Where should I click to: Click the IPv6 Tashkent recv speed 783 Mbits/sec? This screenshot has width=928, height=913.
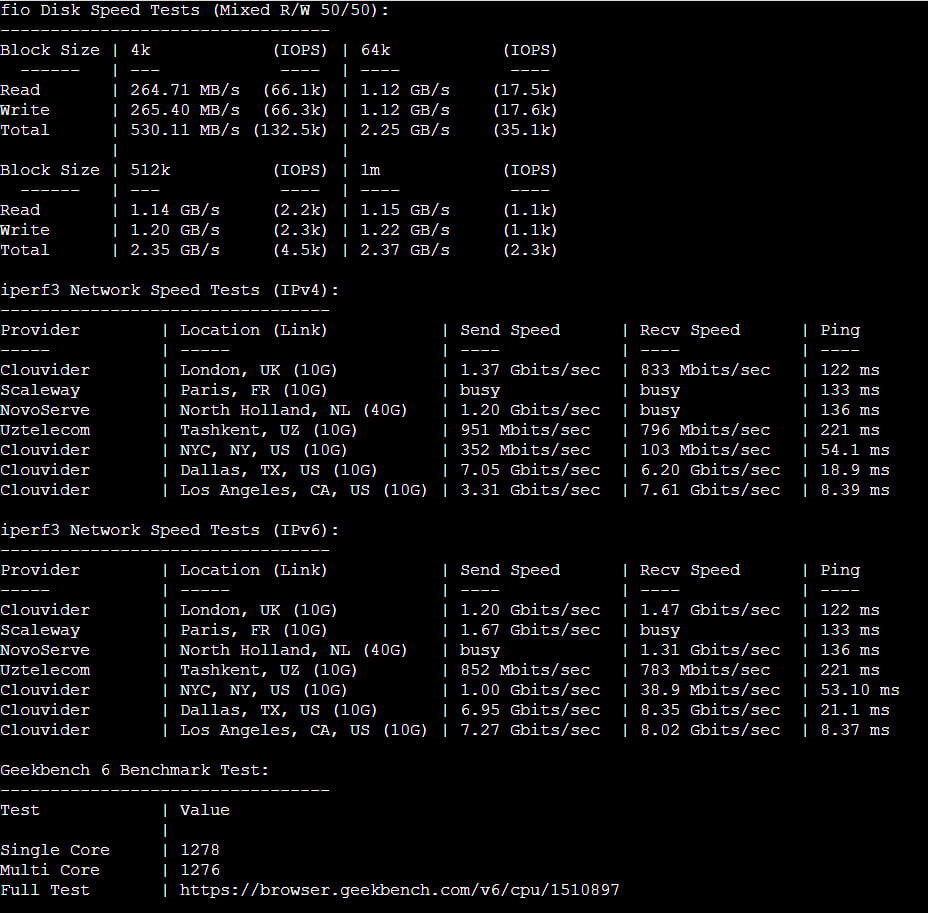tap(705, 670)
